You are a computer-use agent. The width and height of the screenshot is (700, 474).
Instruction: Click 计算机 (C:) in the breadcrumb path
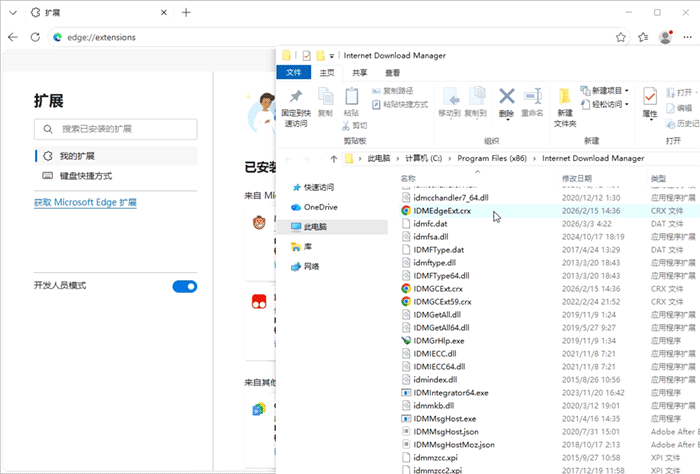coord(423,158)
